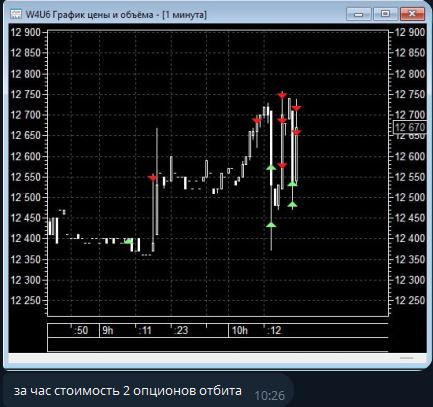This screenshot has width=433, height=407.
Task: Click the :50 time axis label
Action: 81,330
